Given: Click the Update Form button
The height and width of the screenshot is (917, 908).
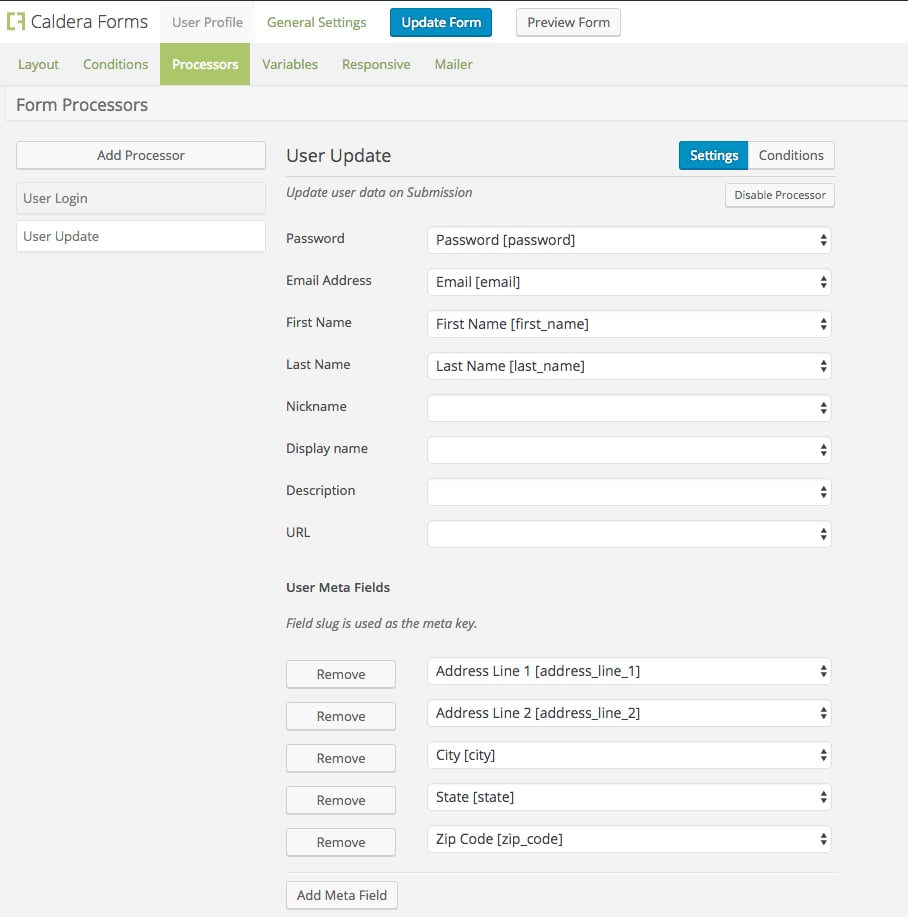Looking at the screenshot, I should coord(441,22).
